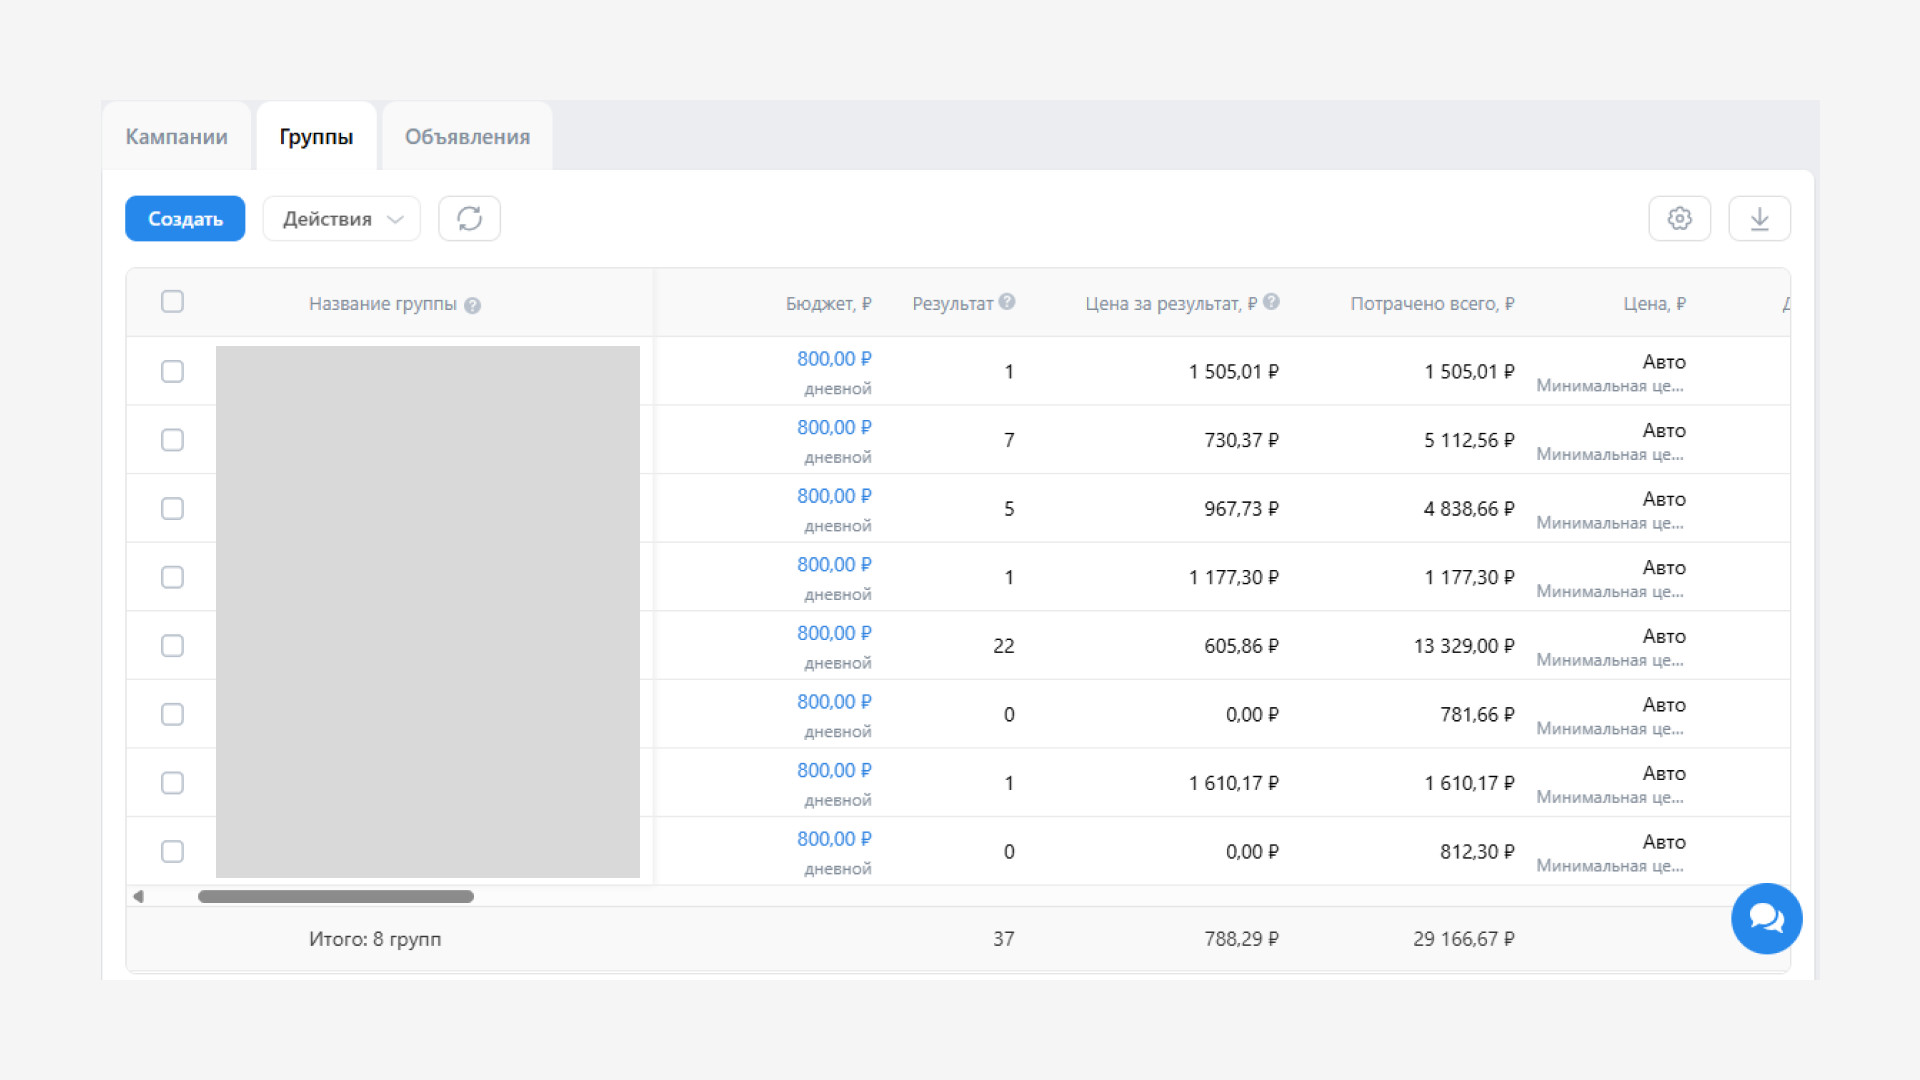Image resolution: width=1920 pixels, height=1080 pixels.
Task: Check the row with 22 results
Action: [172, 645]
